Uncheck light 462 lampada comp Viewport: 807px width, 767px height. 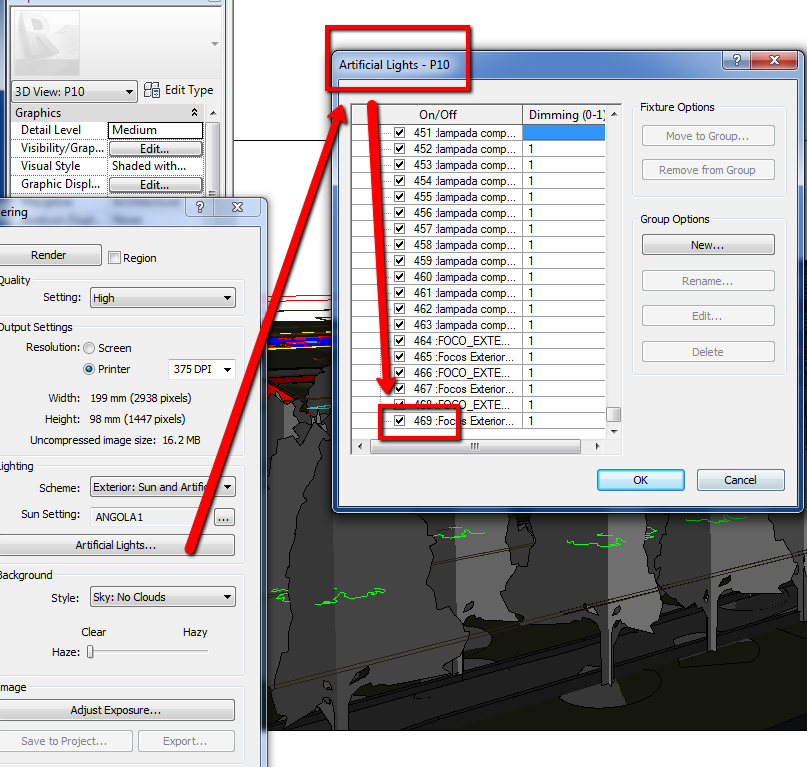(x=399, y=308)
